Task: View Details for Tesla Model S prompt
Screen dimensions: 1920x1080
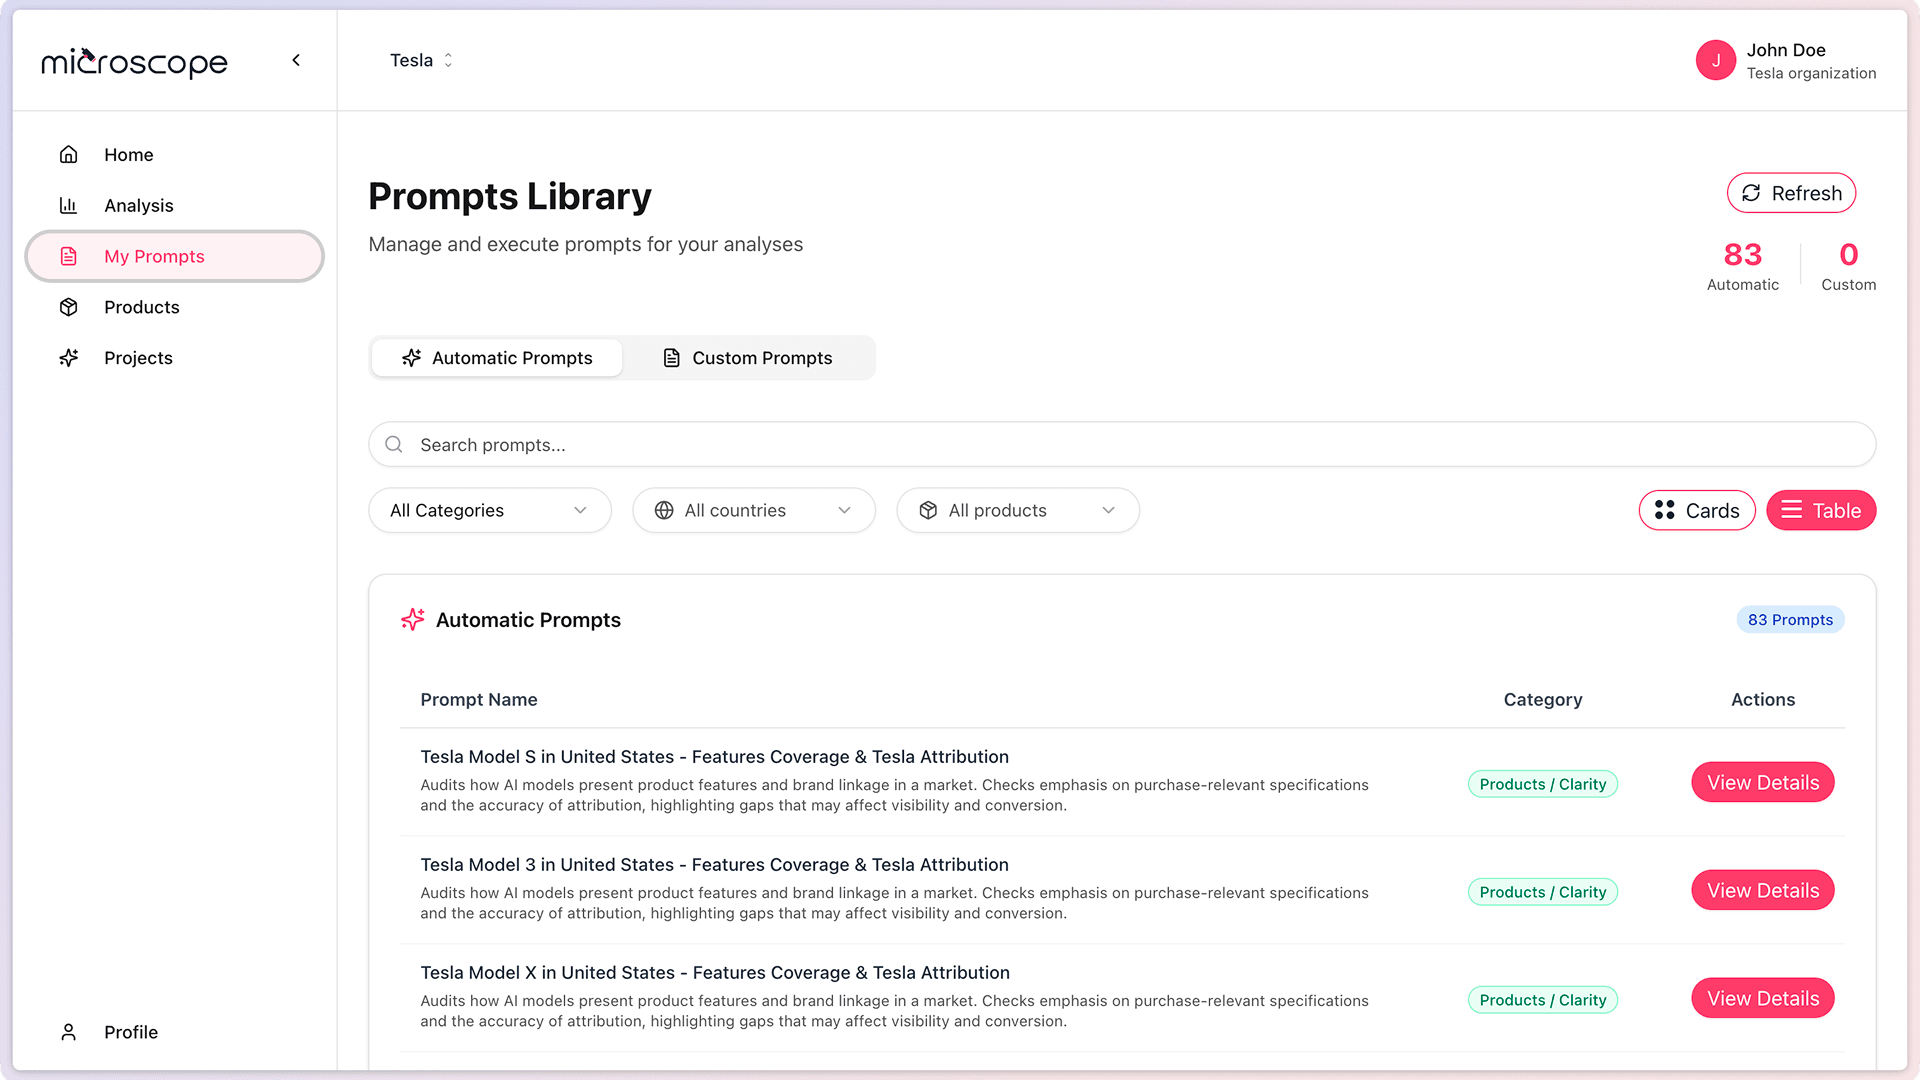Action: coord(1762,782)
